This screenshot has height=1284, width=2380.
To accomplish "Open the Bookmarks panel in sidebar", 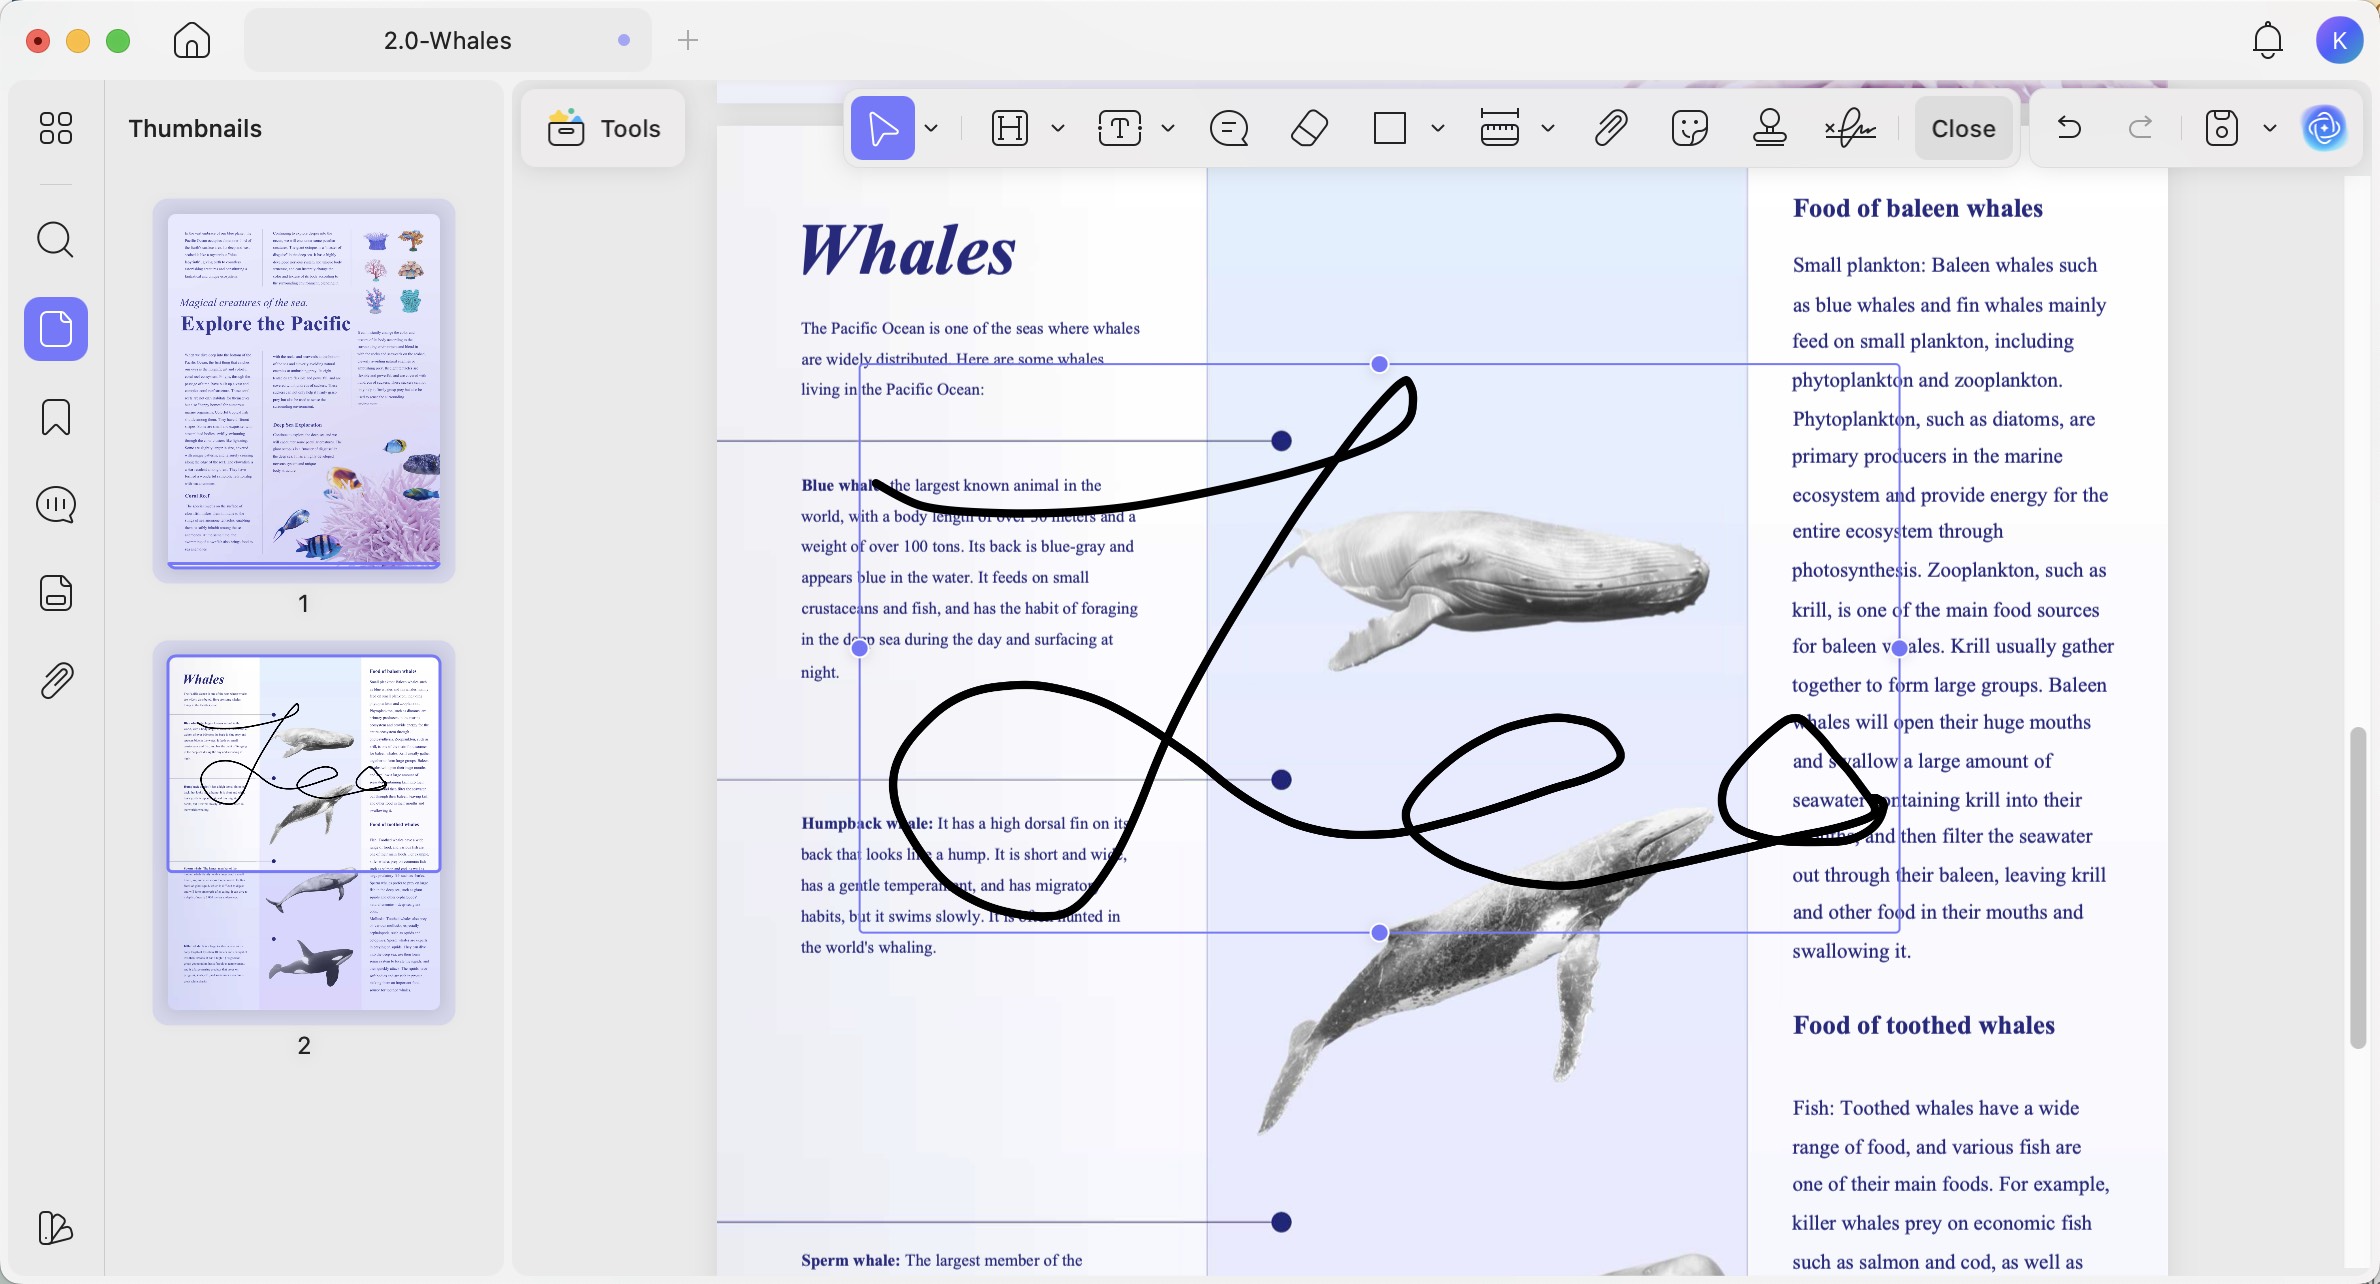I will 56,417.
